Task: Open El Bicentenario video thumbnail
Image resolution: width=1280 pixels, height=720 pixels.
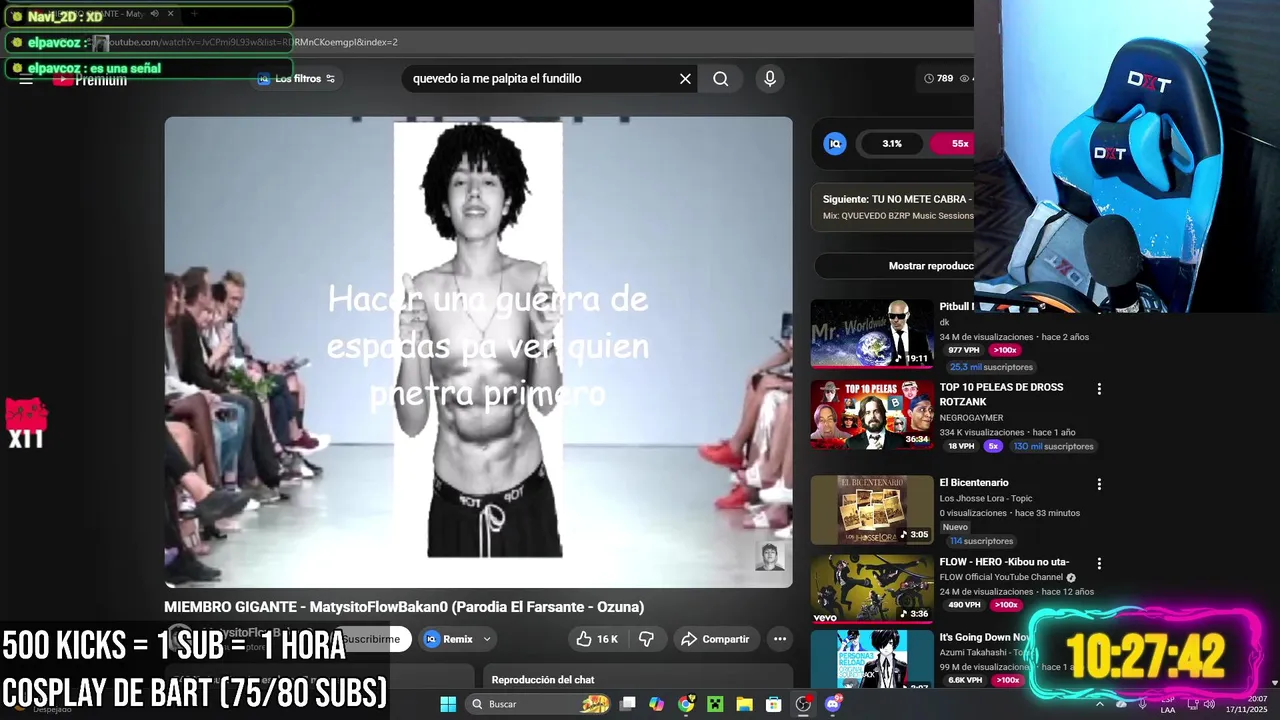Action: pos(872,509)
